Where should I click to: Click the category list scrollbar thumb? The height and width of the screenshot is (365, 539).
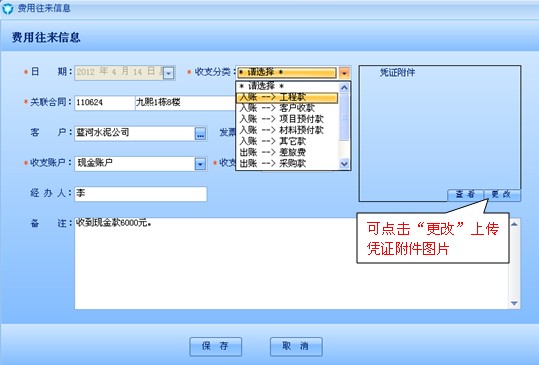coord(344,117)
